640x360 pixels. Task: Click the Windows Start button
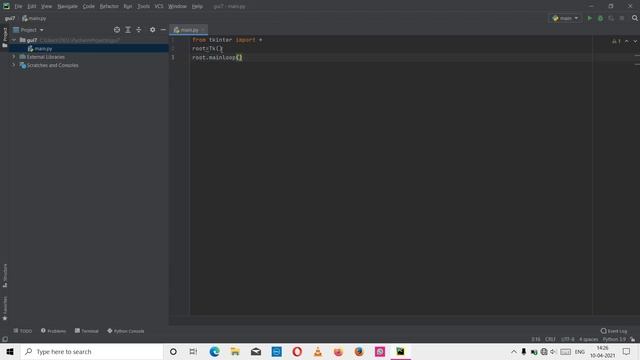(x=10, y=351)
